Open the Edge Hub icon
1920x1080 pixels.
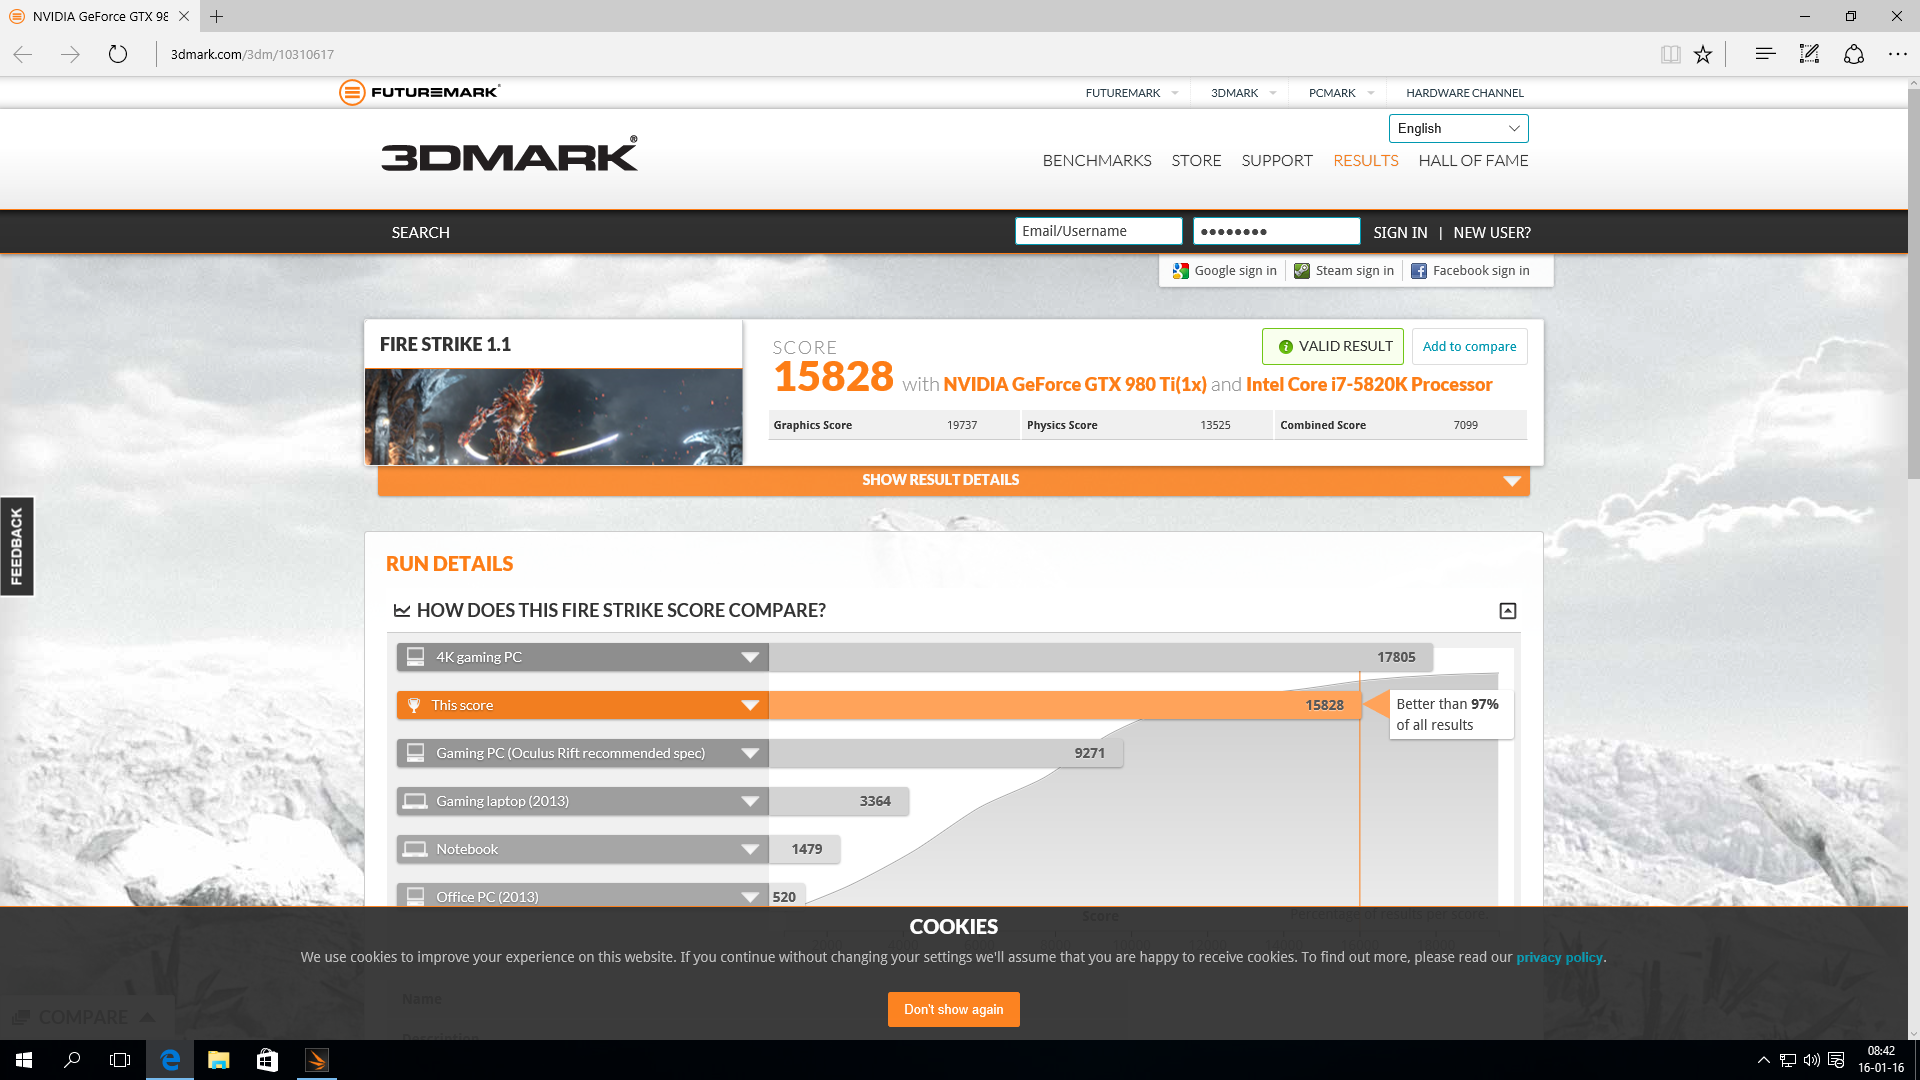tap(1765, 54)
